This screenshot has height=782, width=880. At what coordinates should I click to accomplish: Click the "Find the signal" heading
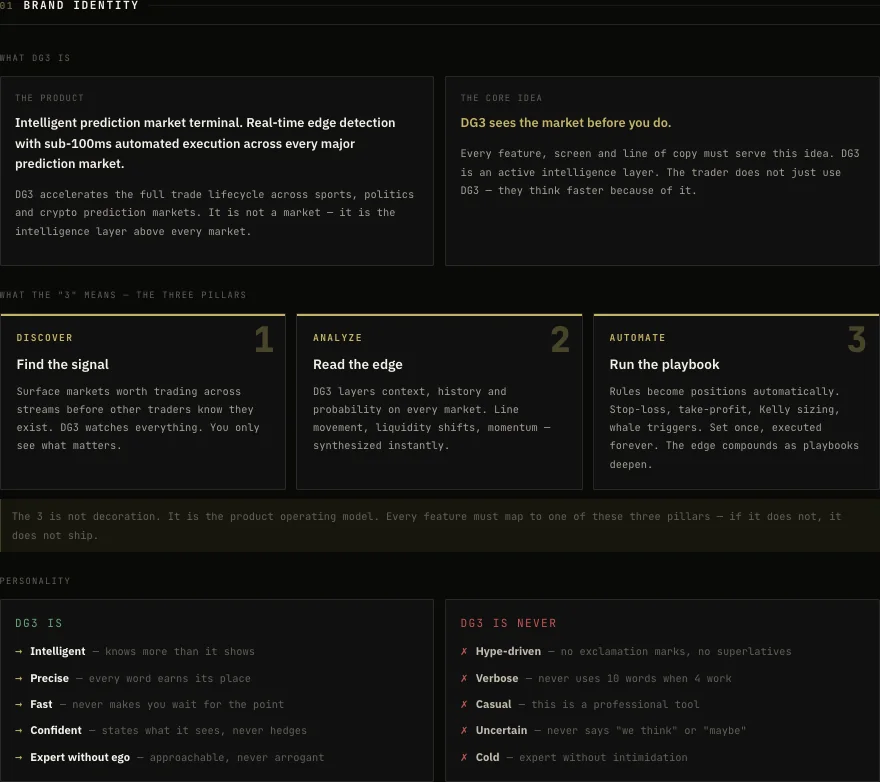point(63,364)
